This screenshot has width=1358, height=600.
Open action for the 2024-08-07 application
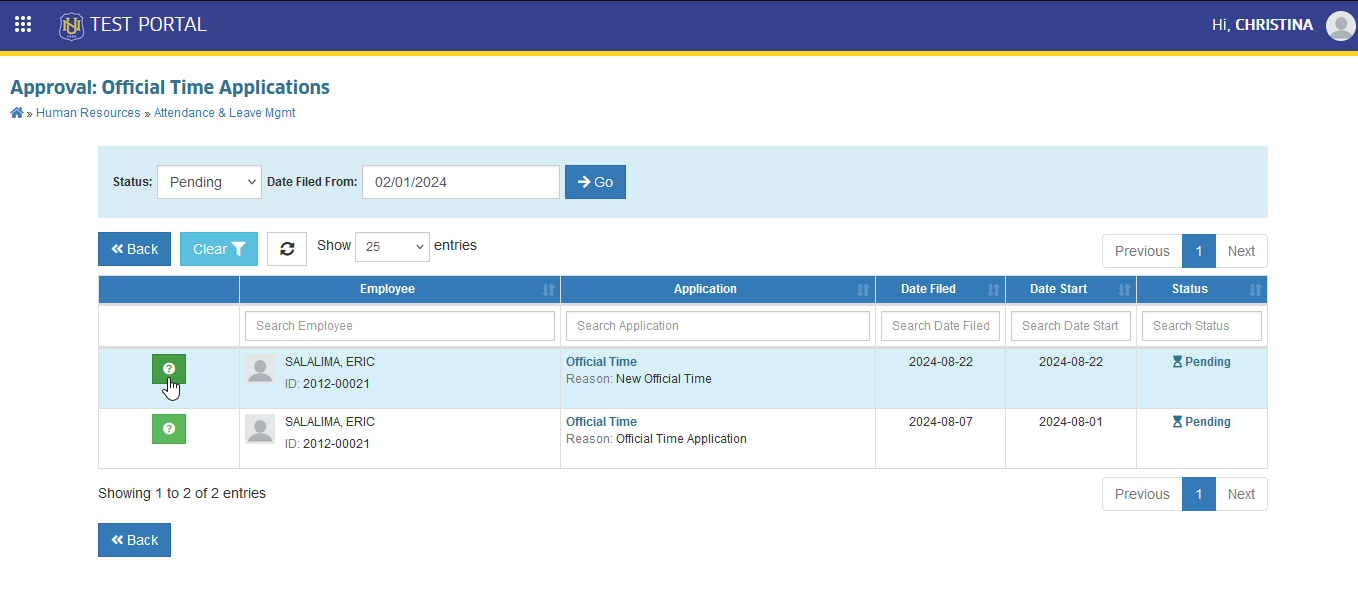point(169,429)
